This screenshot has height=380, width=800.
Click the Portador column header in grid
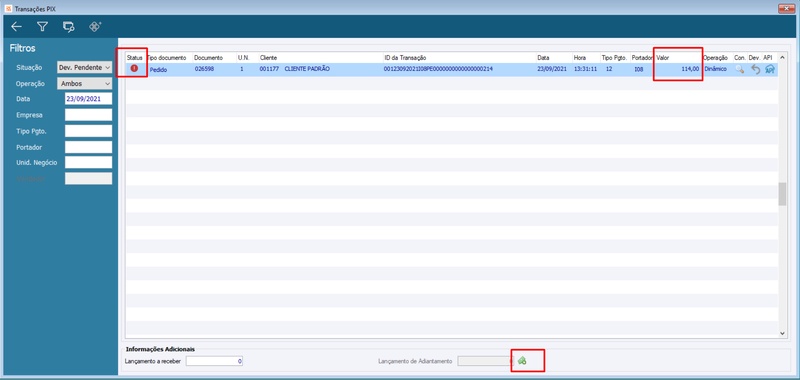[x=642, y=58]
